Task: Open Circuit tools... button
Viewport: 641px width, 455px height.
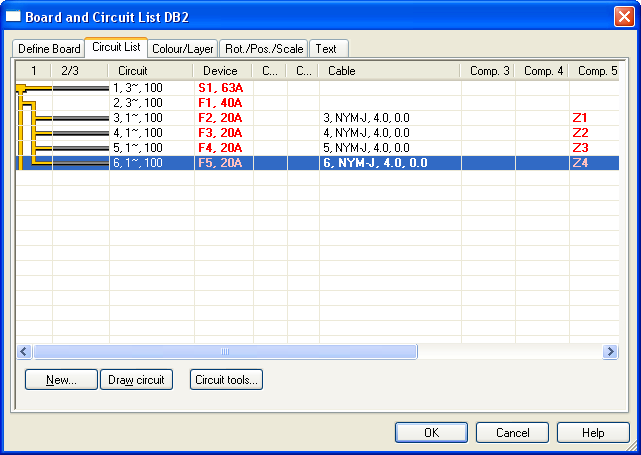Action: 226,380
